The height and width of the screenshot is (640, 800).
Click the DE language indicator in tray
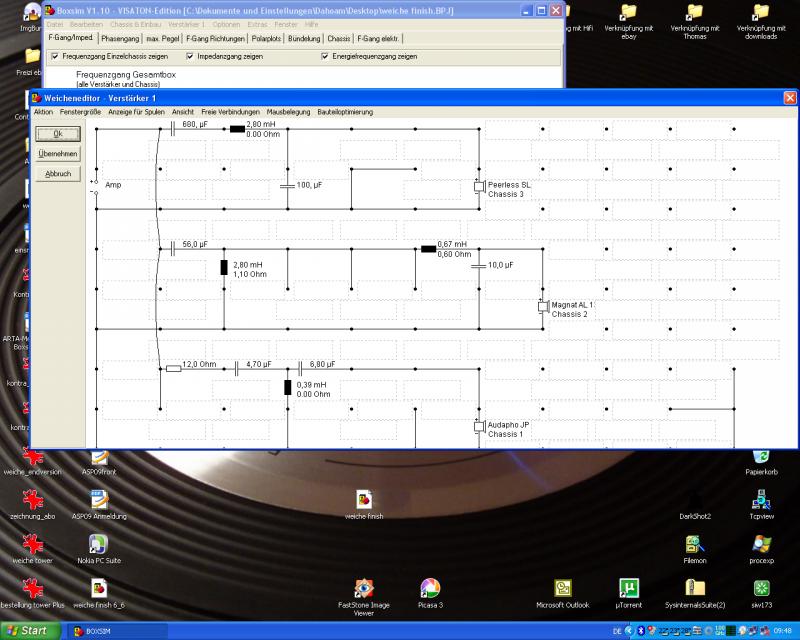[x=617, y=631]
